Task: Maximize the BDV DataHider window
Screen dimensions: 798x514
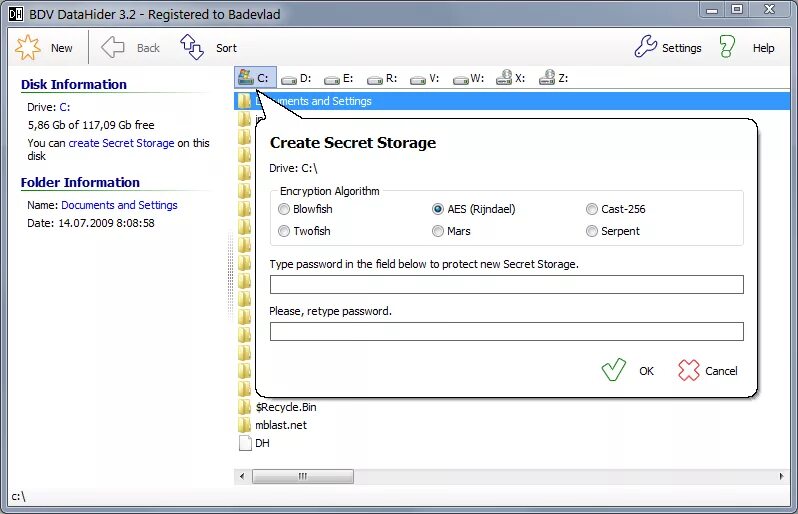Action: coord(737,9)
